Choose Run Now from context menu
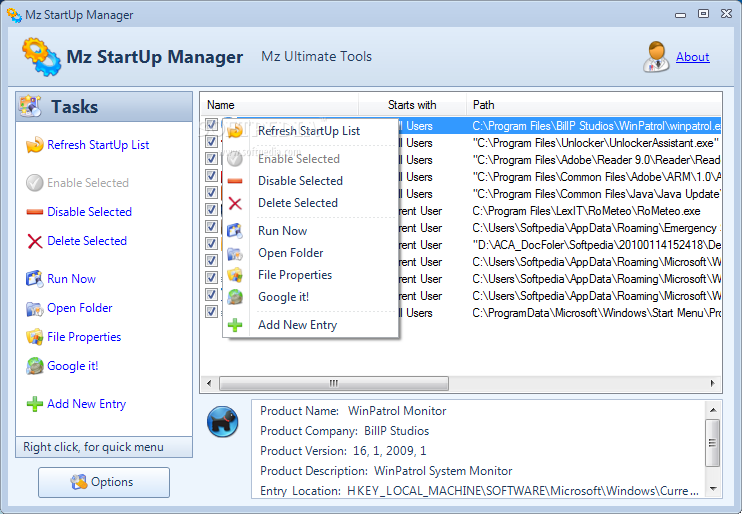Image resolution: width=742 pixels, height=514 pixels. click(310, 231)
